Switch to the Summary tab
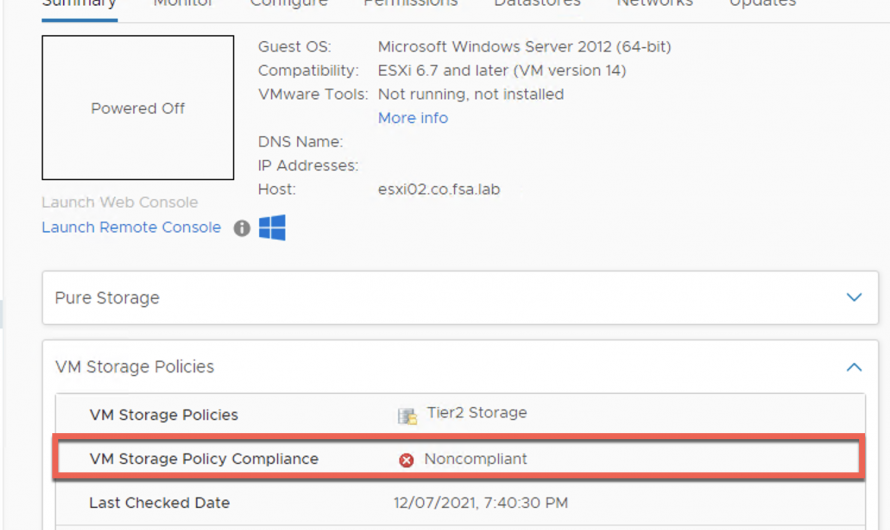Image resolution: width=890 pixels, height=530 pixels. tap(79, 4)
